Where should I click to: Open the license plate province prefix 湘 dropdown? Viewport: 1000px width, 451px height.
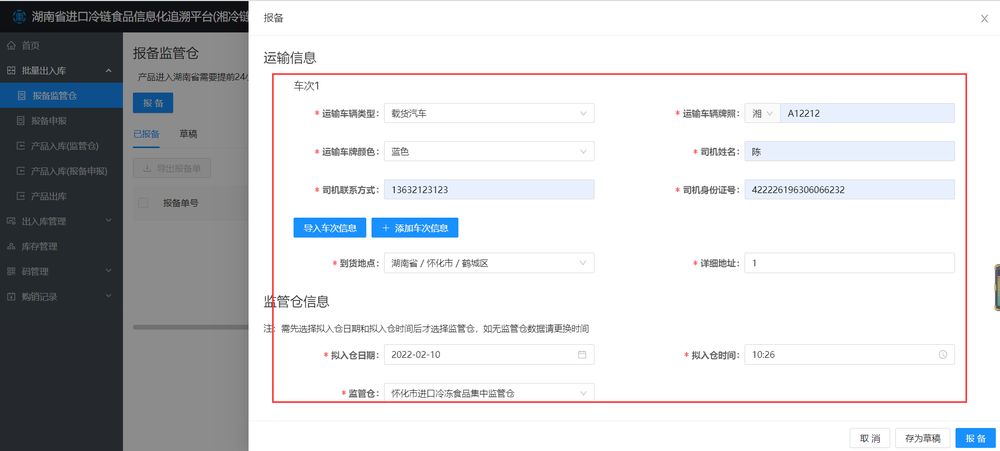[x=761, y=114]
